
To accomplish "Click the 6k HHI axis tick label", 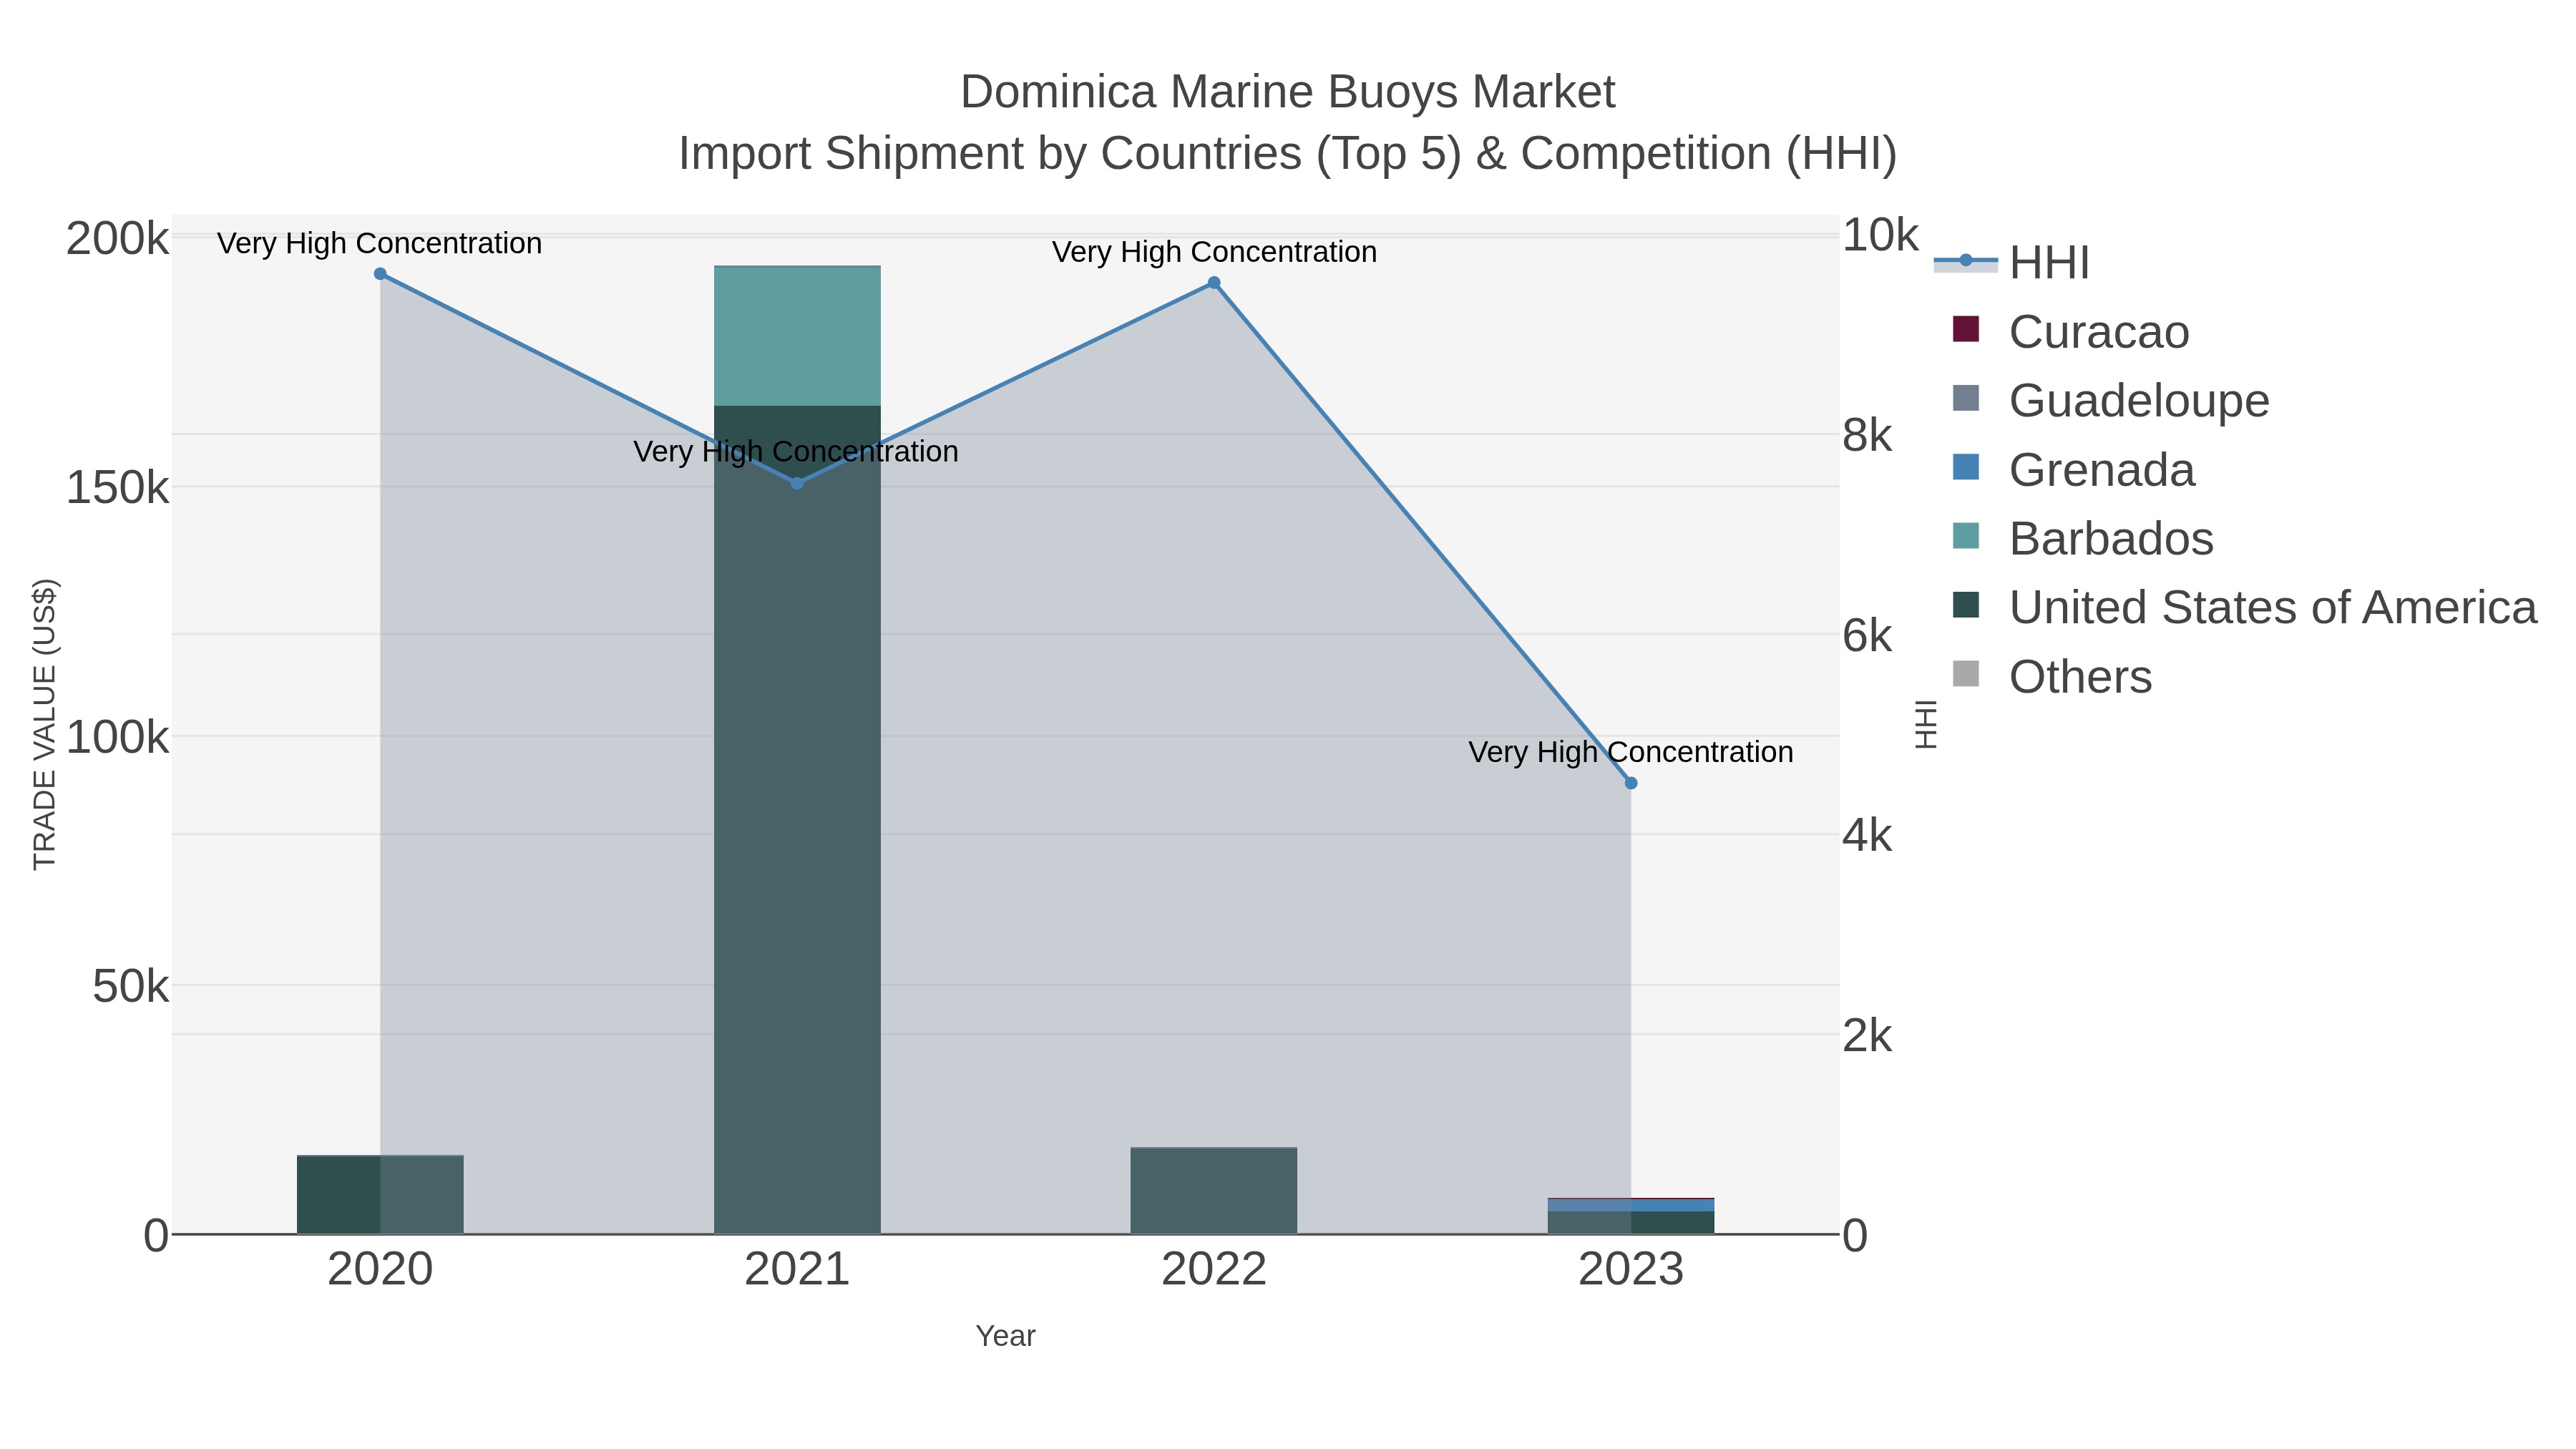I will [1867, 636].
